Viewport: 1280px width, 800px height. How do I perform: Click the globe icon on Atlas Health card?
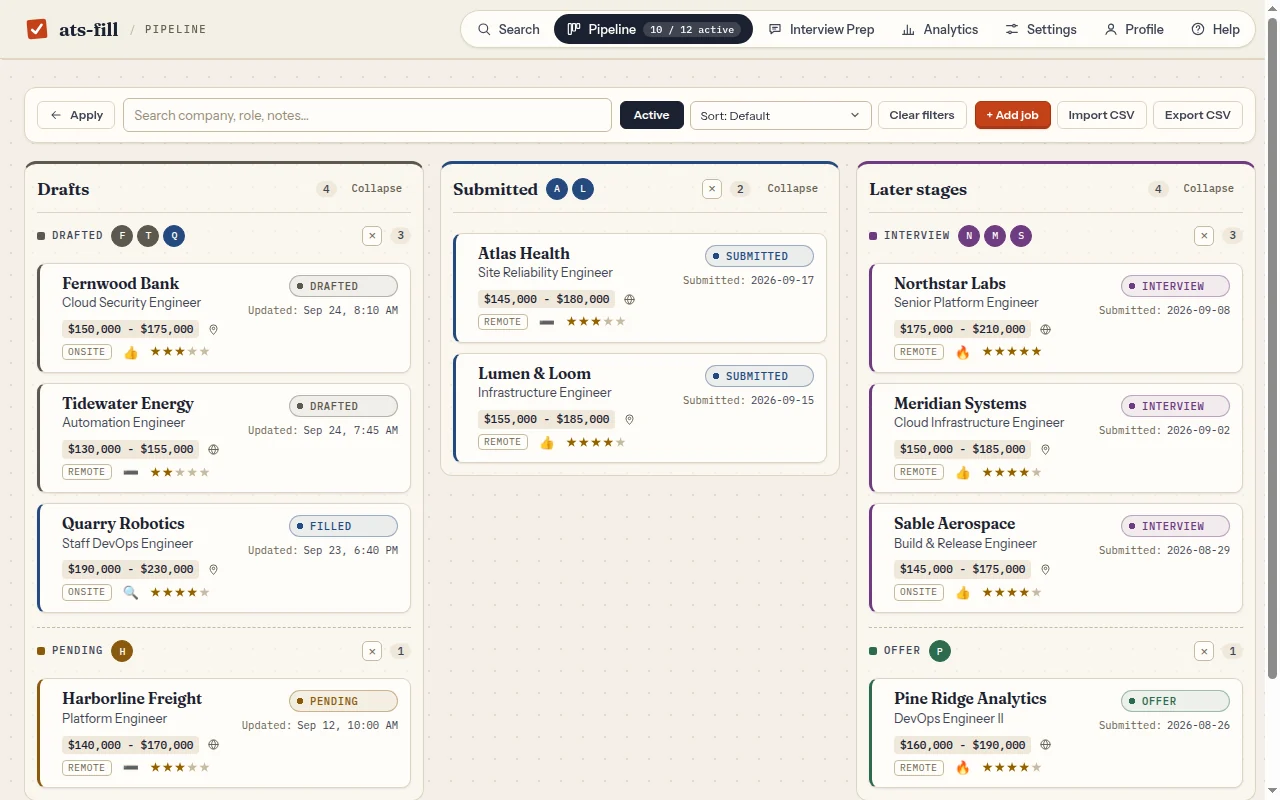coord(629,299)
